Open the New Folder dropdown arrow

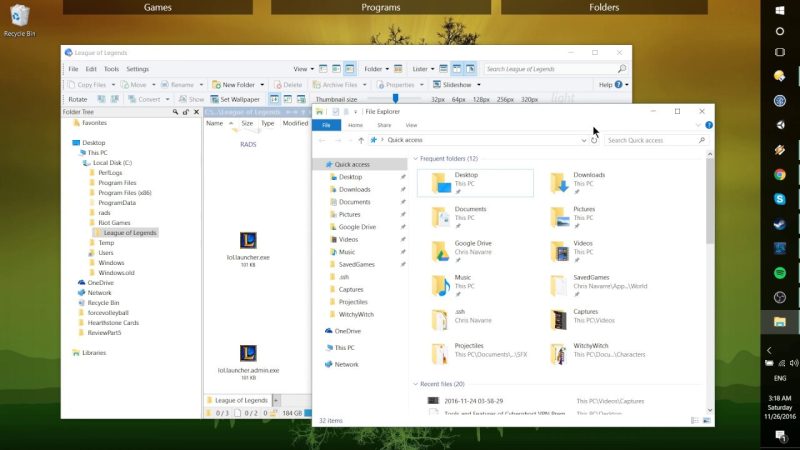pyautogui.click(x=262, y=85)
